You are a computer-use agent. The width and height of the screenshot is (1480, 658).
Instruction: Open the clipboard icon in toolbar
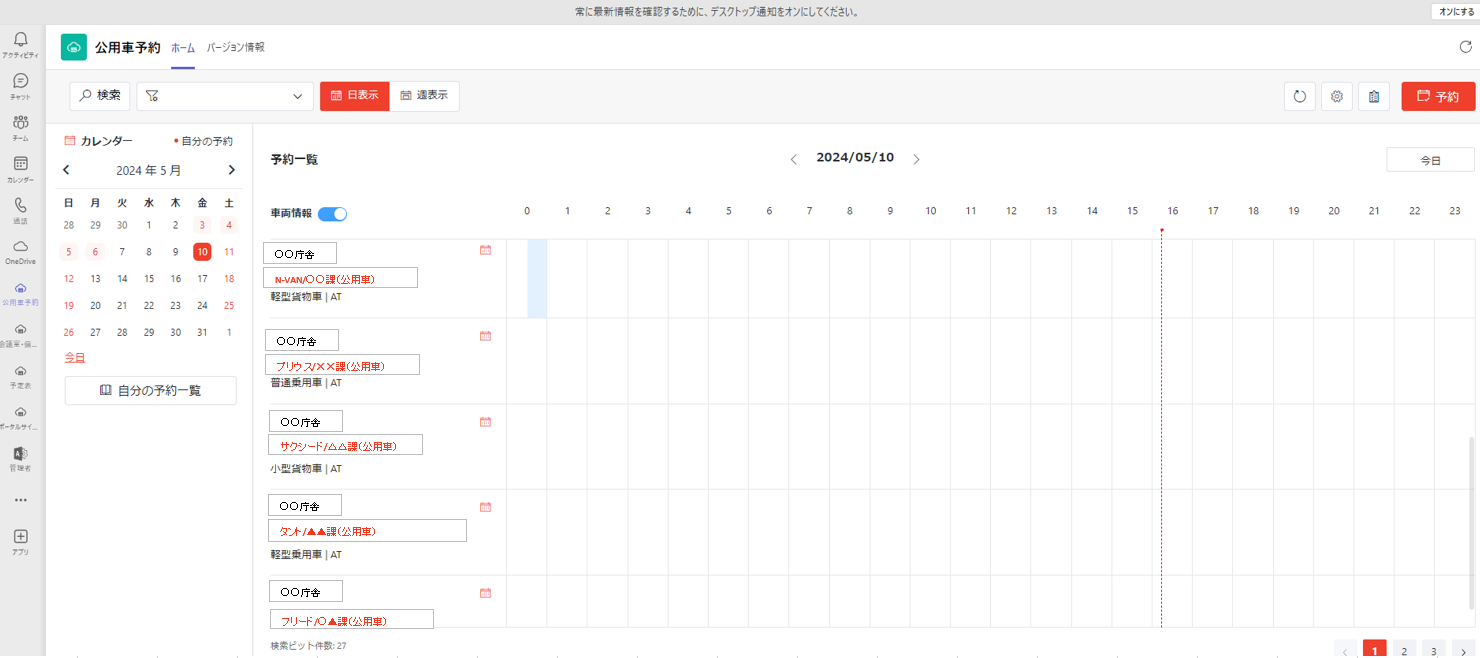coord(1374,96)
